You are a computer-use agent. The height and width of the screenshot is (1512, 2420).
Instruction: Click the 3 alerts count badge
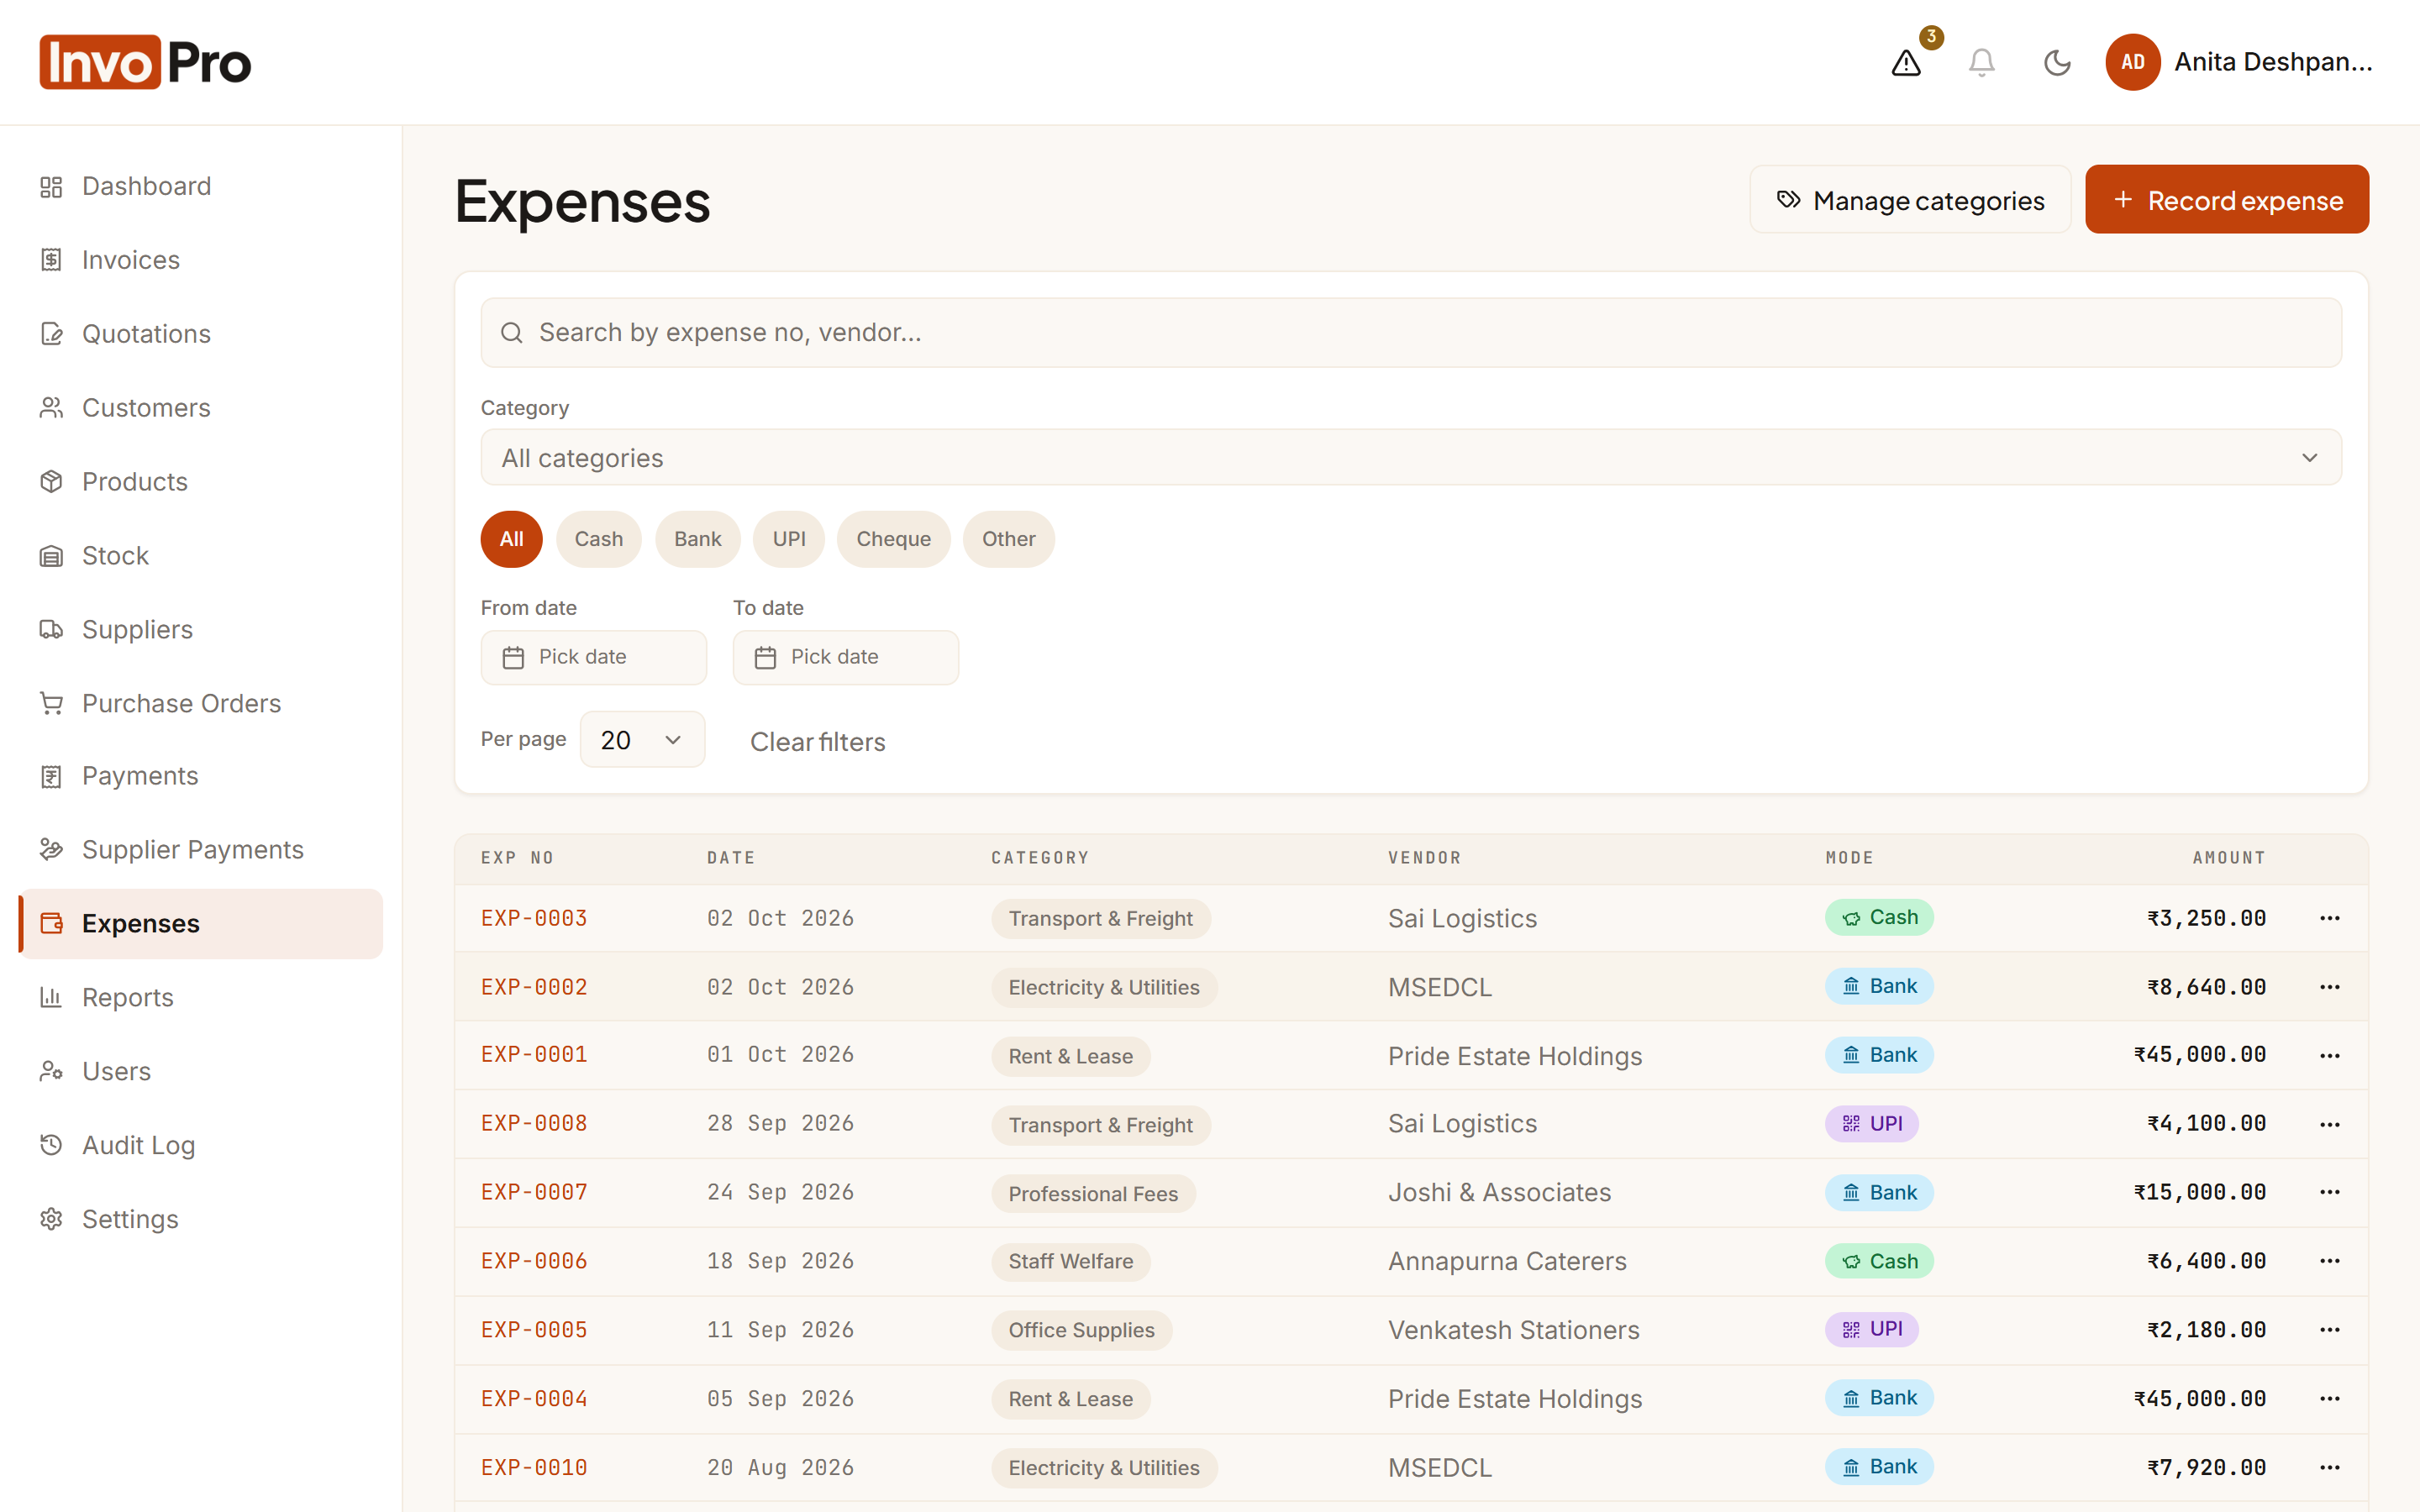tap(1931, 37)
